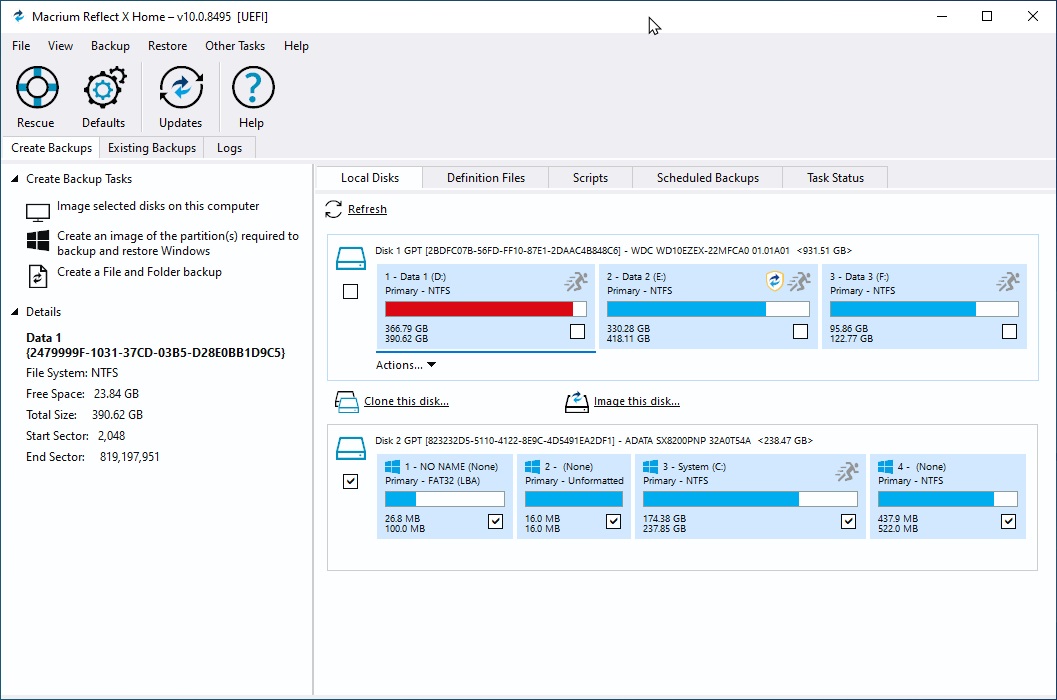Click the Disk 2 GPT ADATA header text

594,440
